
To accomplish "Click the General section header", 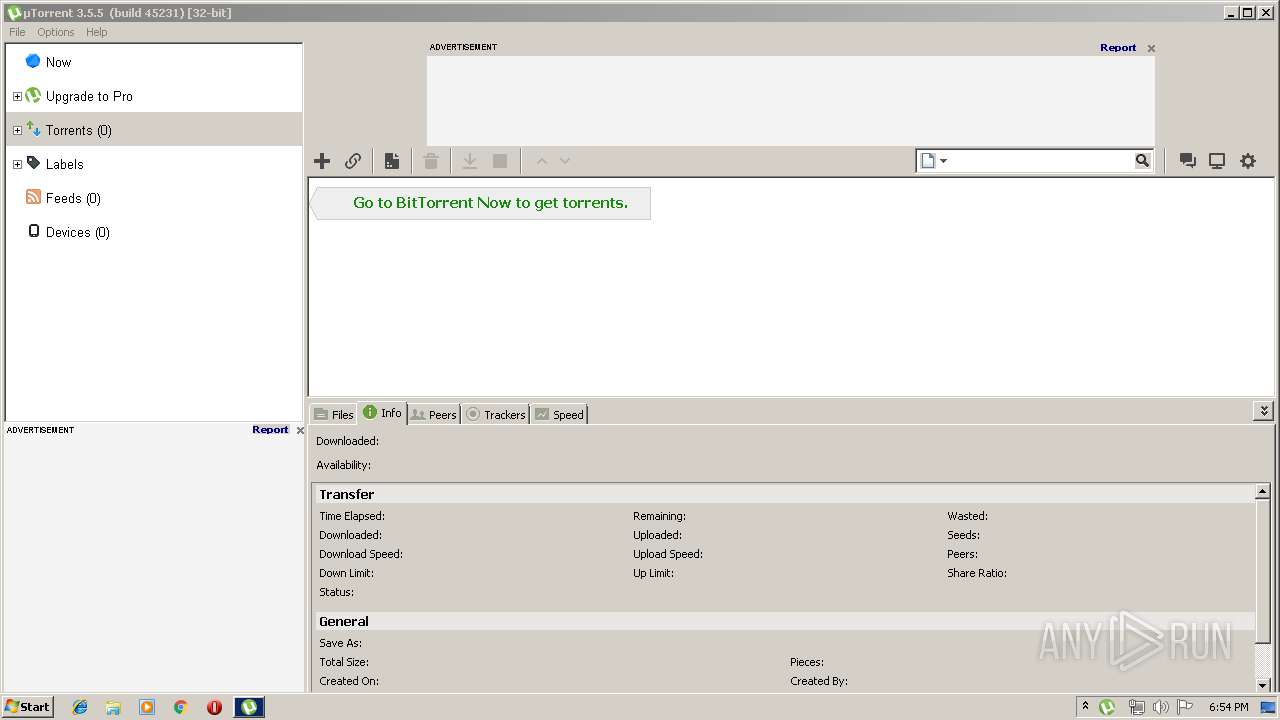I will [784, 621].
